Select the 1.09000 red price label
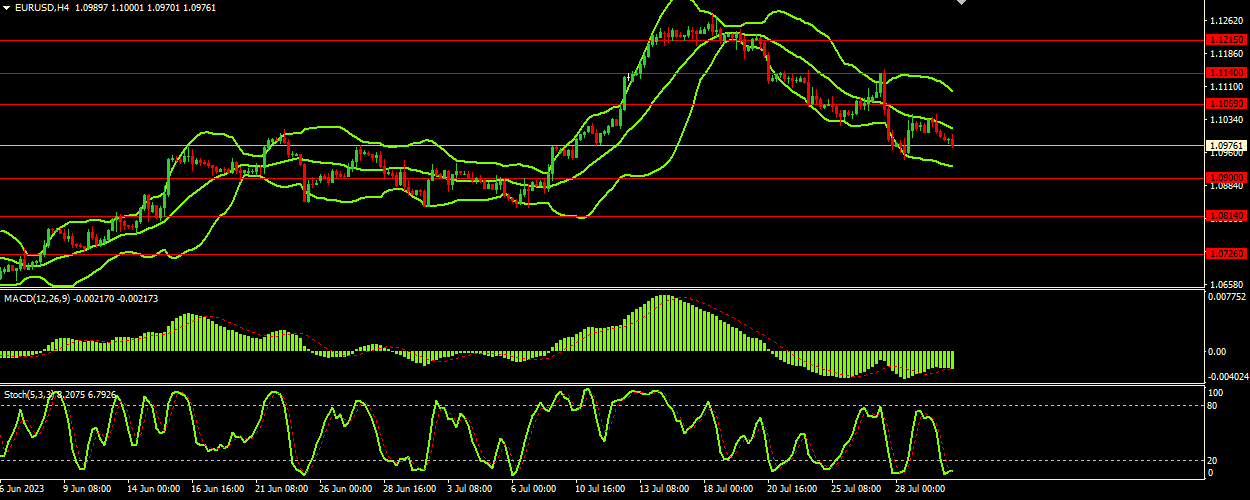The image size is (1250, 500). (1226, 178)
